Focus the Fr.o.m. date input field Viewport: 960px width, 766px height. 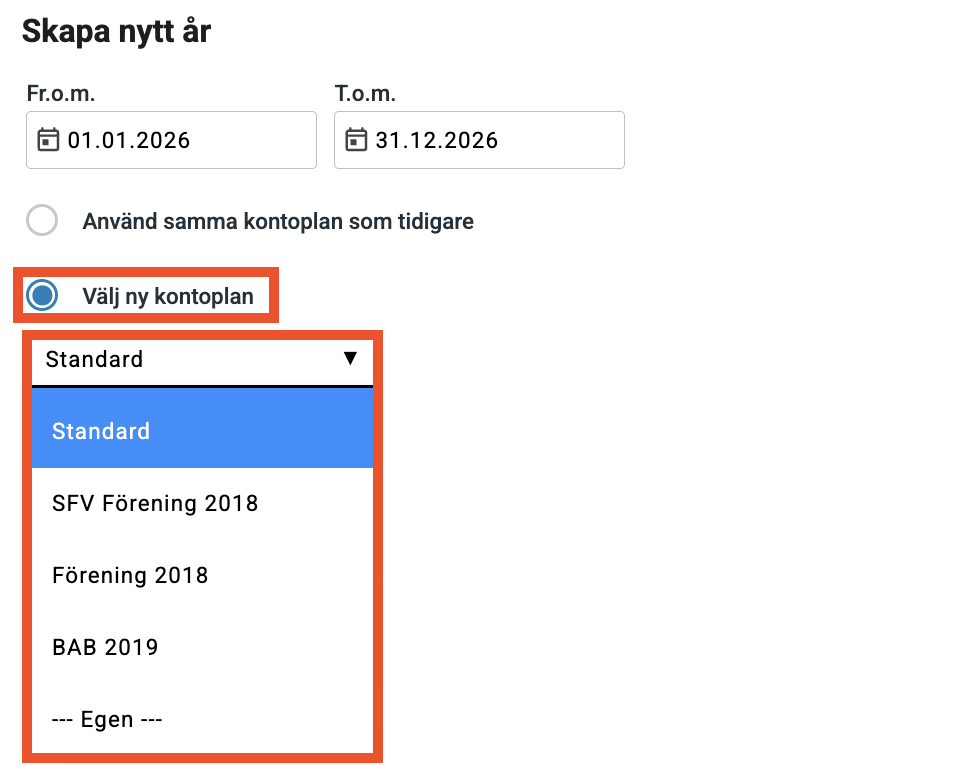(250, 140)
